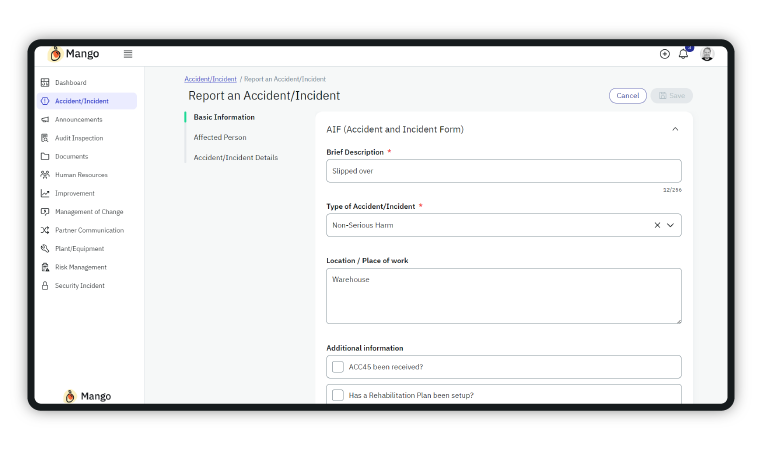Tick the Rehabilitation Plan setup checkbox
Viewport: 762px width, 450px height.
[x=338, y=395]
